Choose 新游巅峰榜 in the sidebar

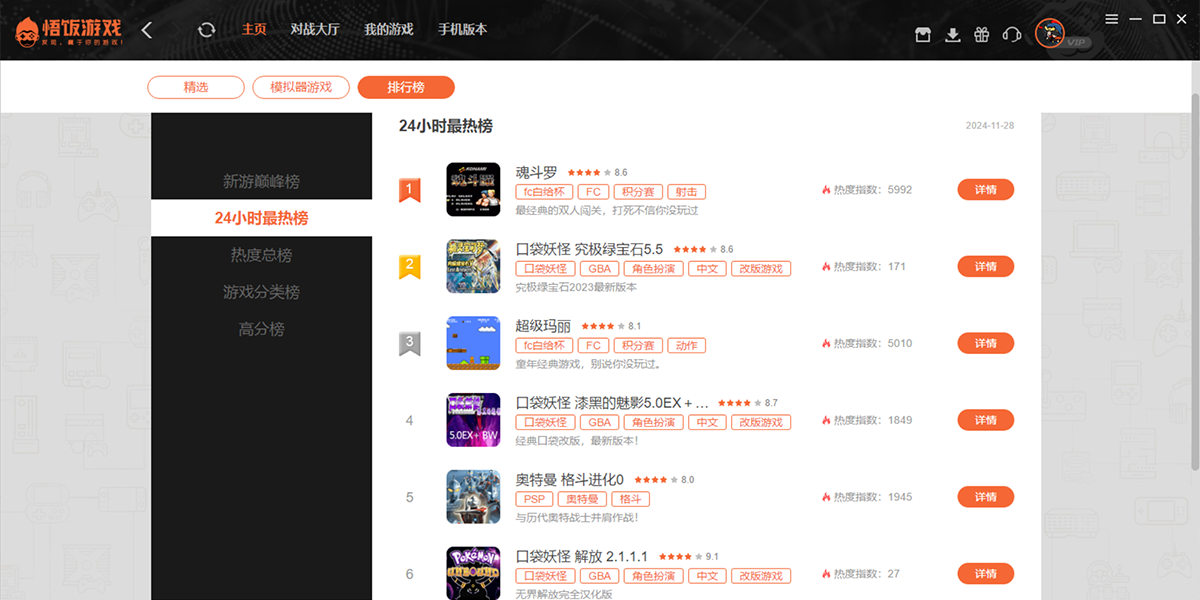261,182
